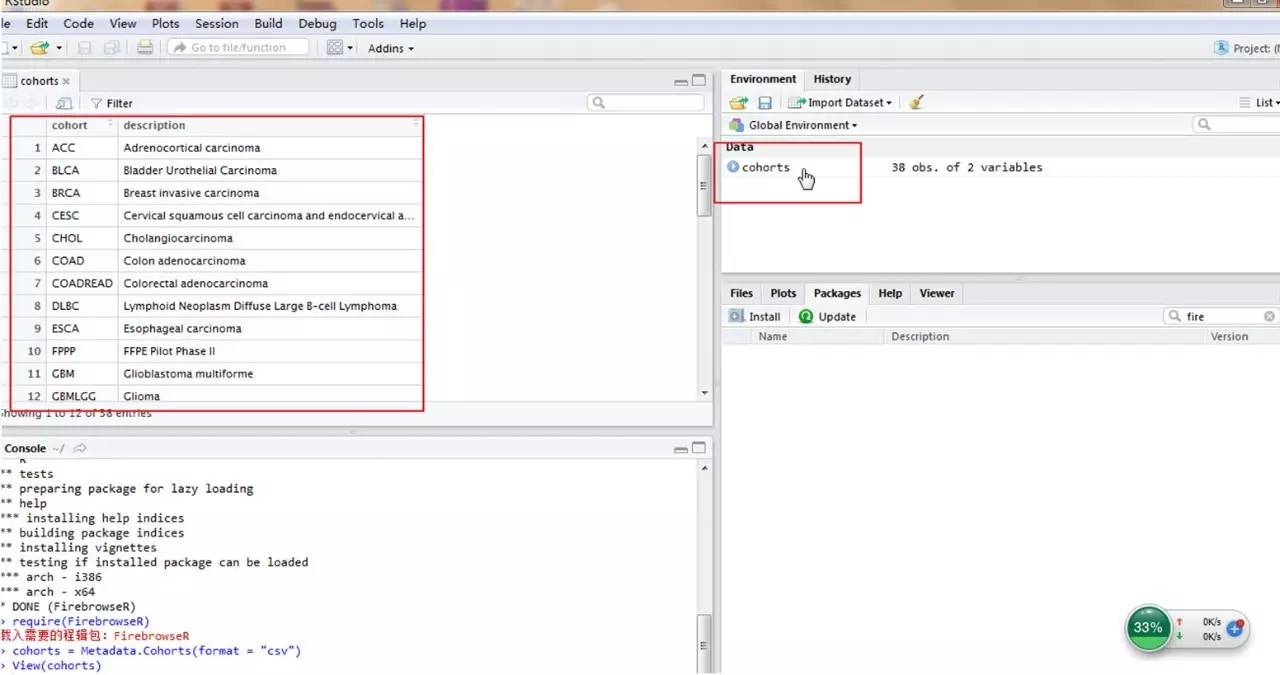Image resolution: width=1280 pixels, height=675 pixels.
Task: Toggle the Filter option in data viewer
Action: (x=111, y=103)
